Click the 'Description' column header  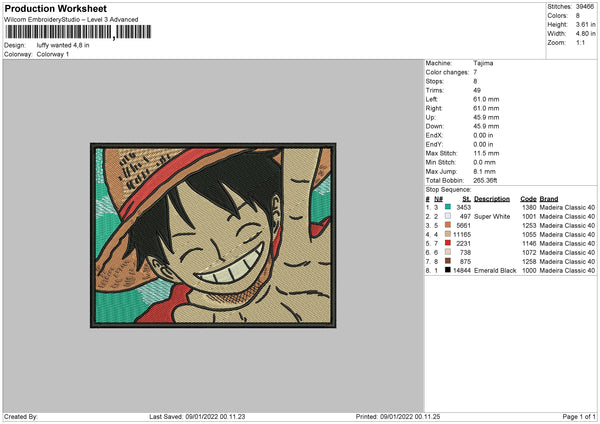point(492,199)
